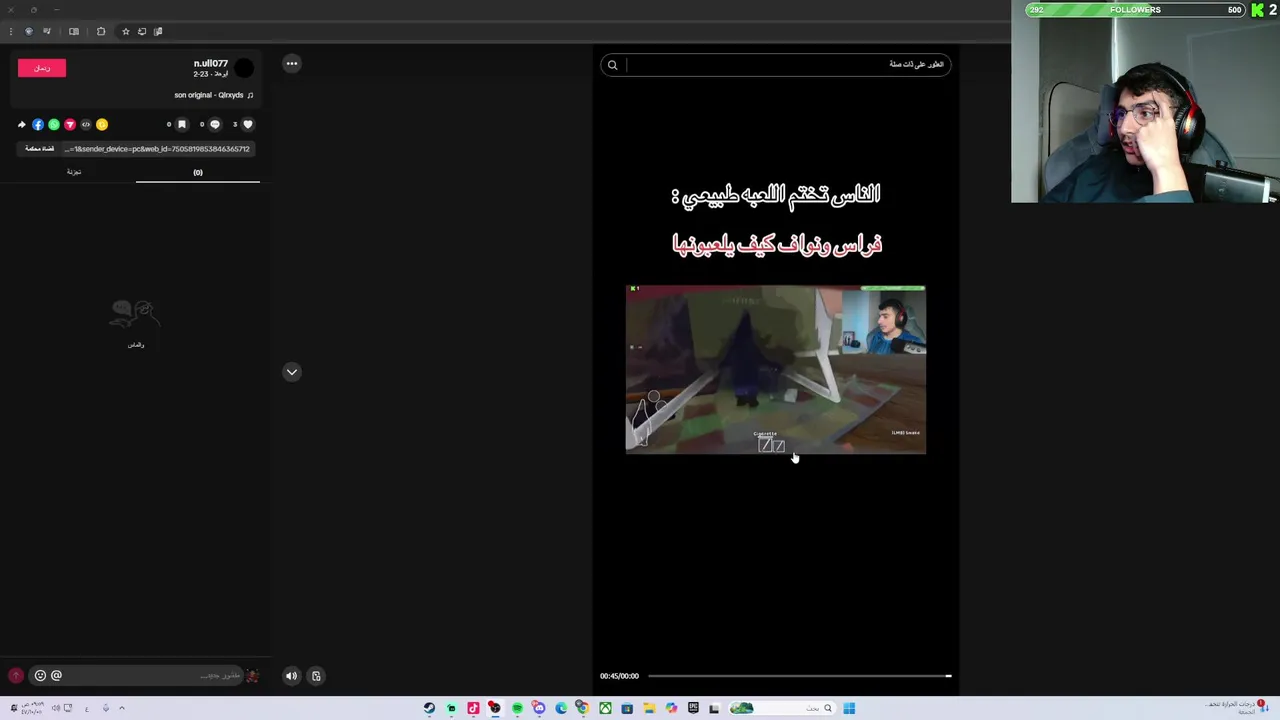Open the browser split screen icon

tap(74, 31)
